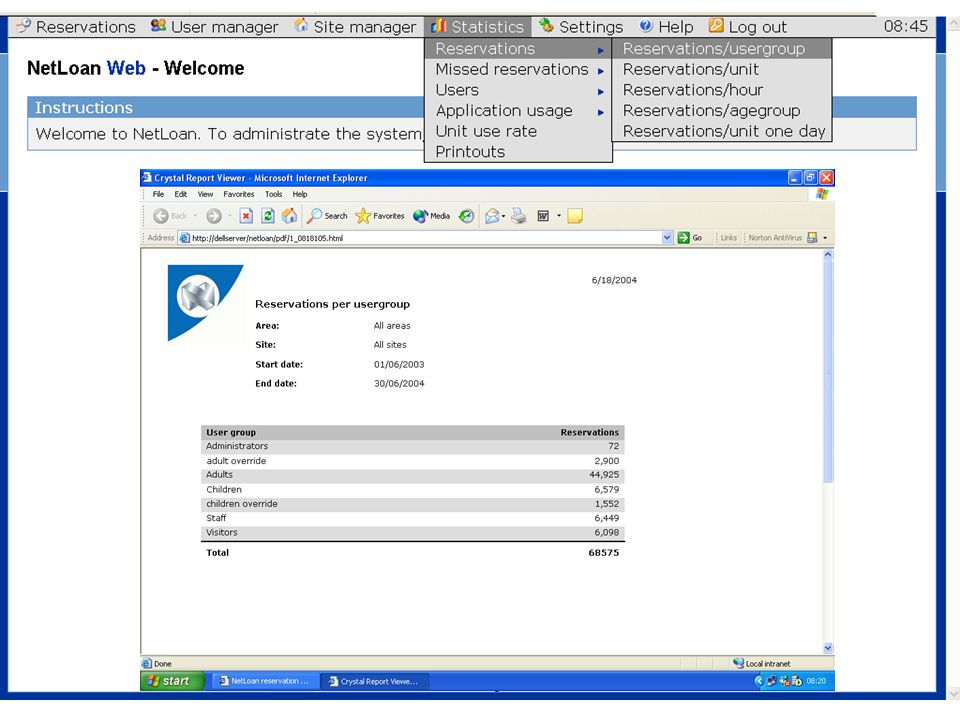Choose Reservations/hour report

pos(722,90)
